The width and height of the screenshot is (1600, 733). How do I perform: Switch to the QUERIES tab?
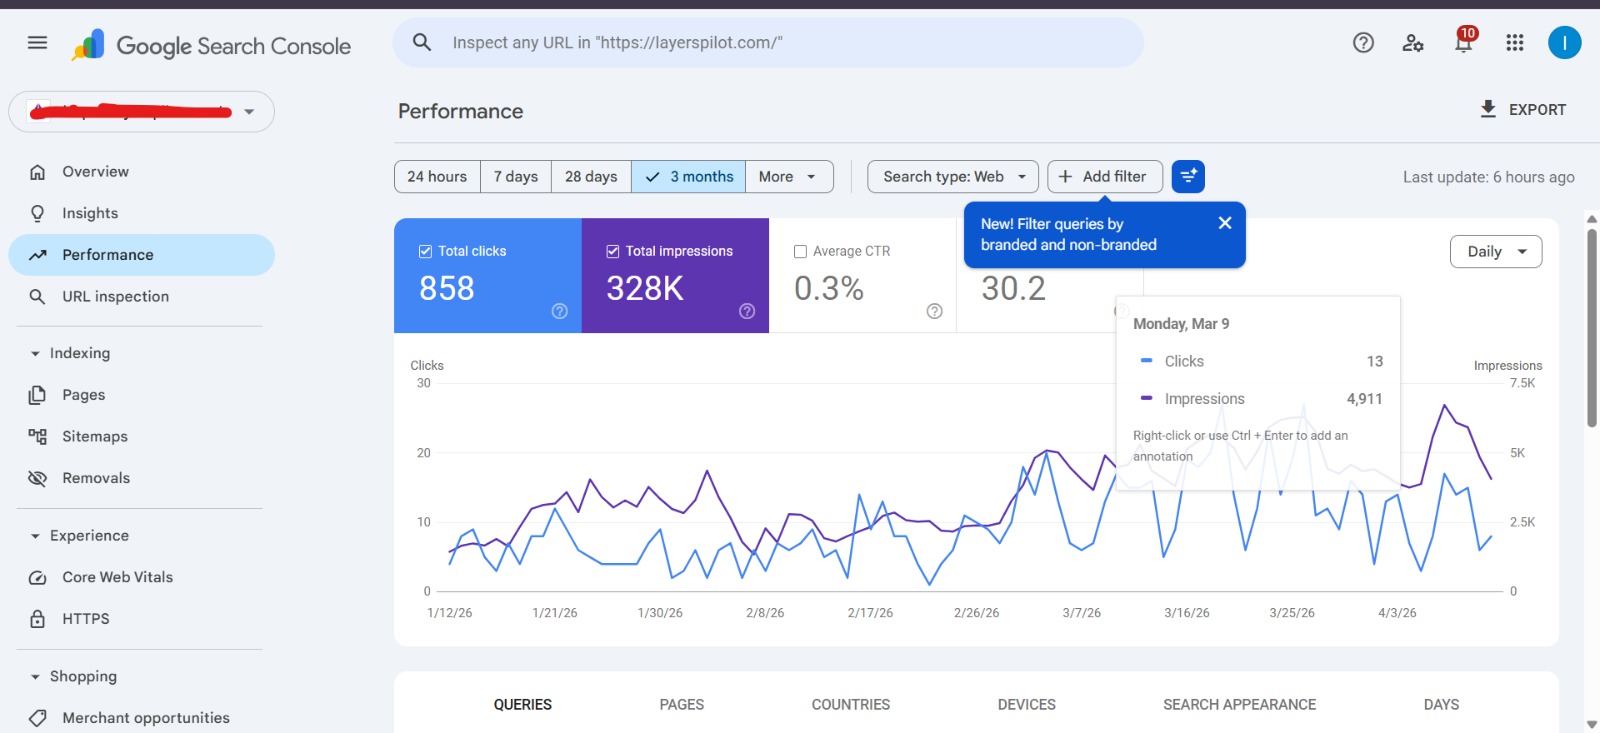pos(523,705)
